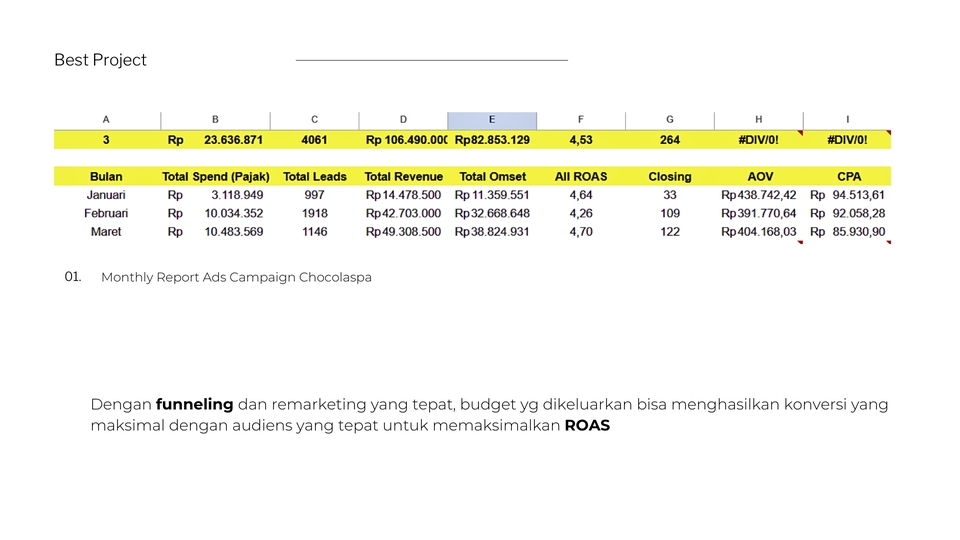
Task: Select the Maret row label
Action: [x=106, y=231]
